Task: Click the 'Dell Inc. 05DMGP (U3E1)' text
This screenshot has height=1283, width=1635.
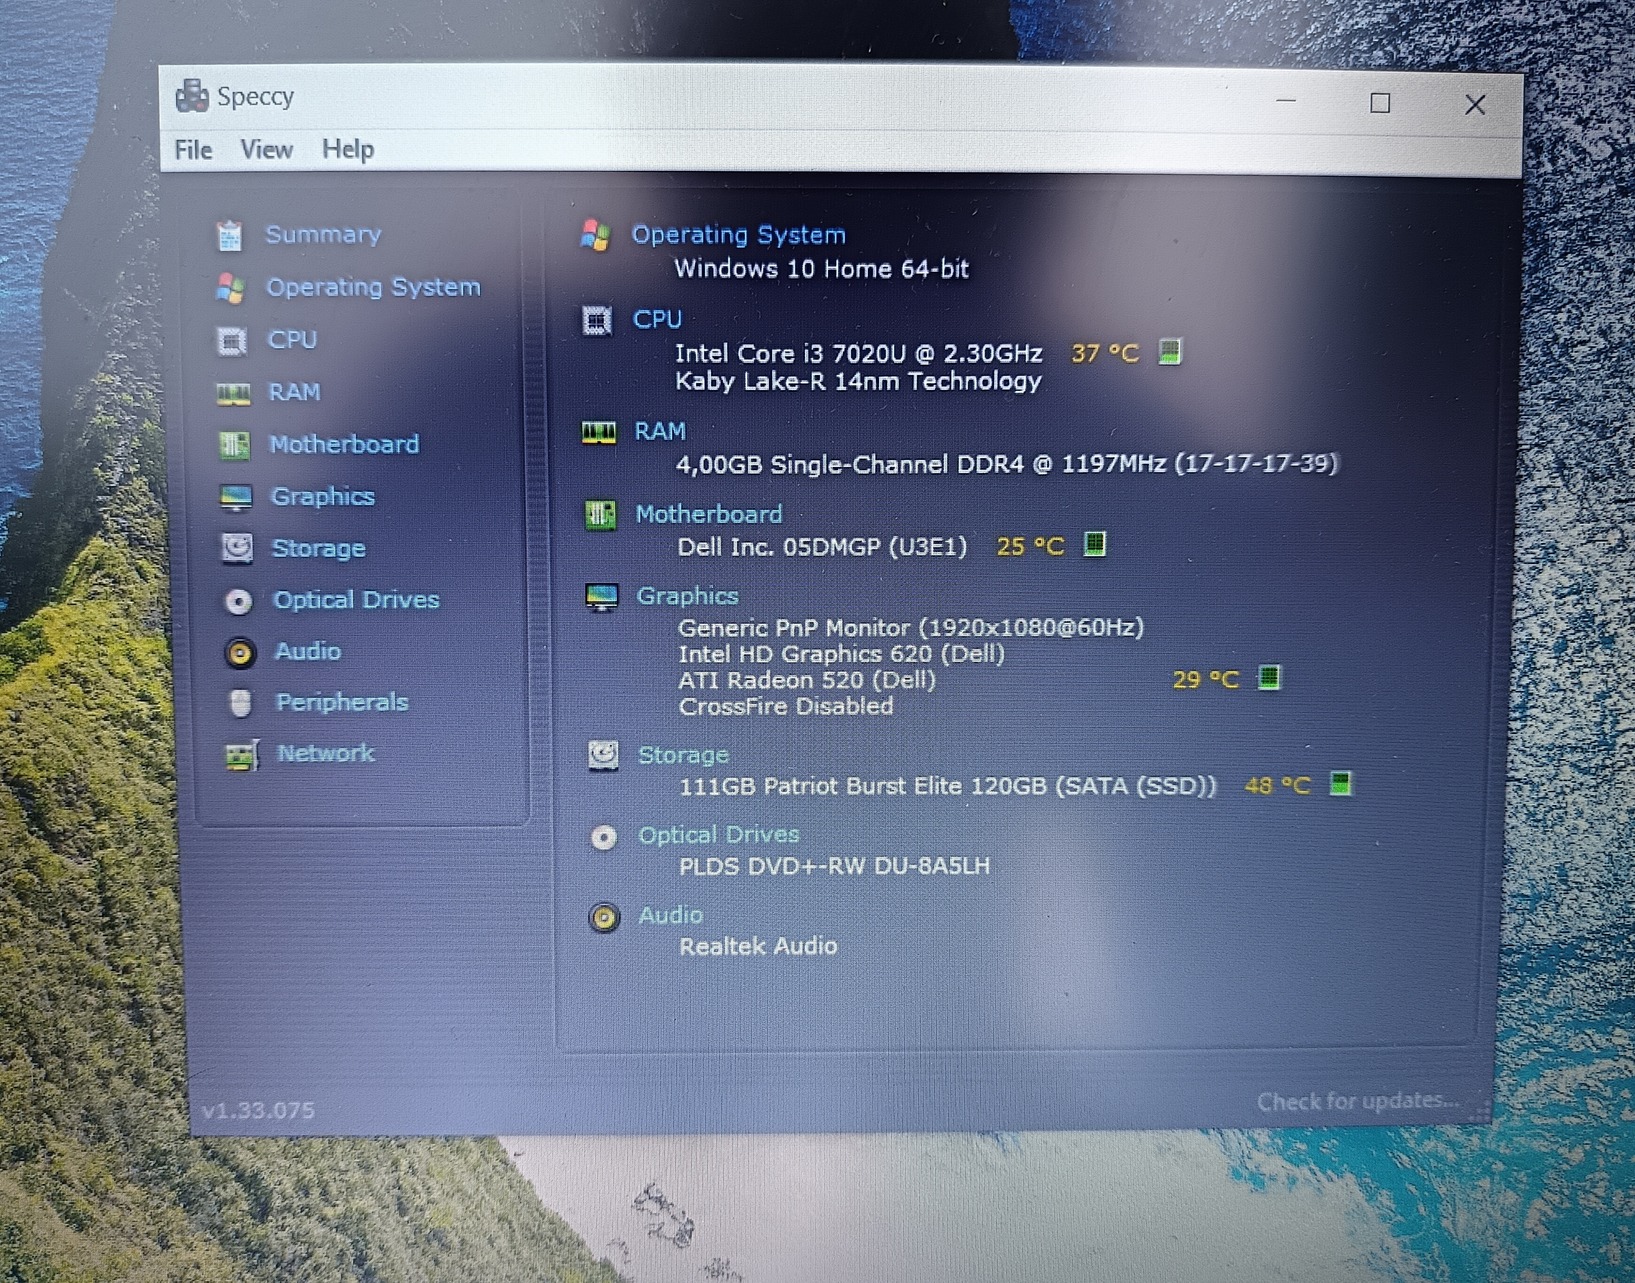Action: click(x=822, y=547)
